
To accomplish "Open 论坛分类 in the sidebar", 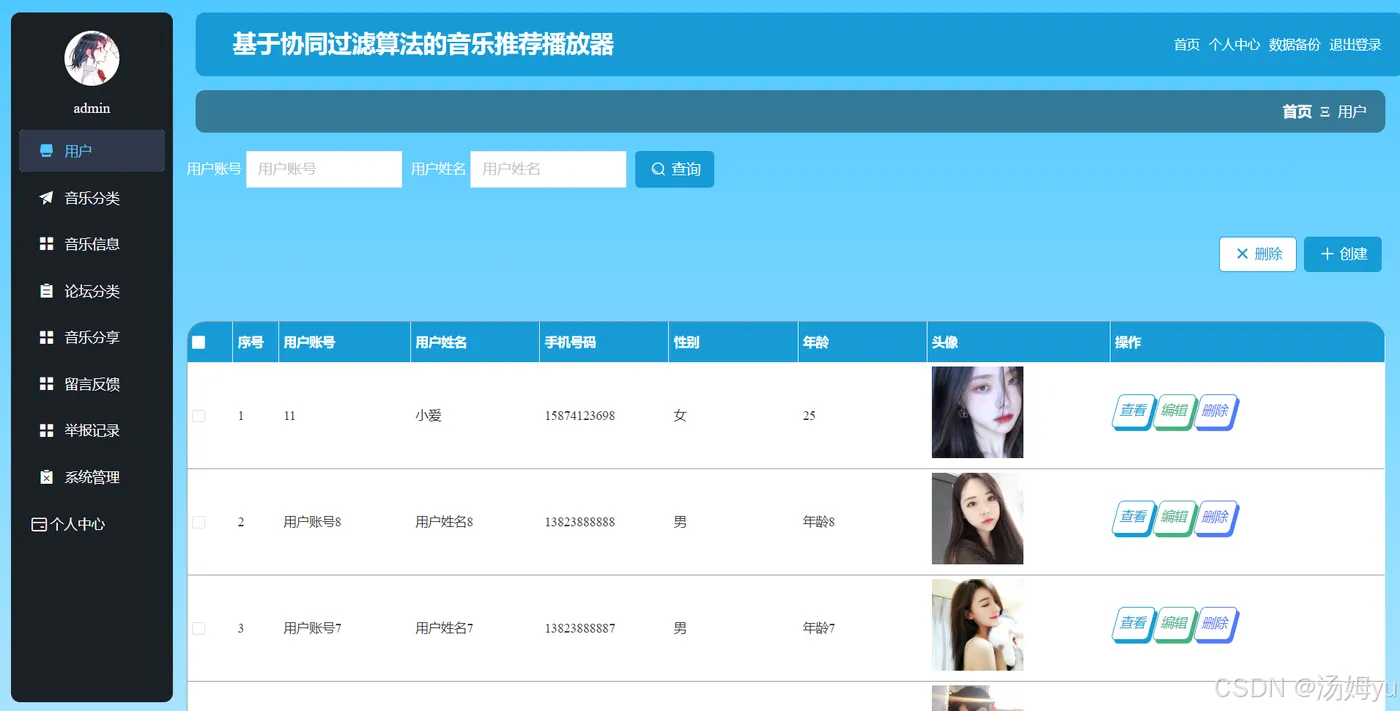I will [92, 291].
